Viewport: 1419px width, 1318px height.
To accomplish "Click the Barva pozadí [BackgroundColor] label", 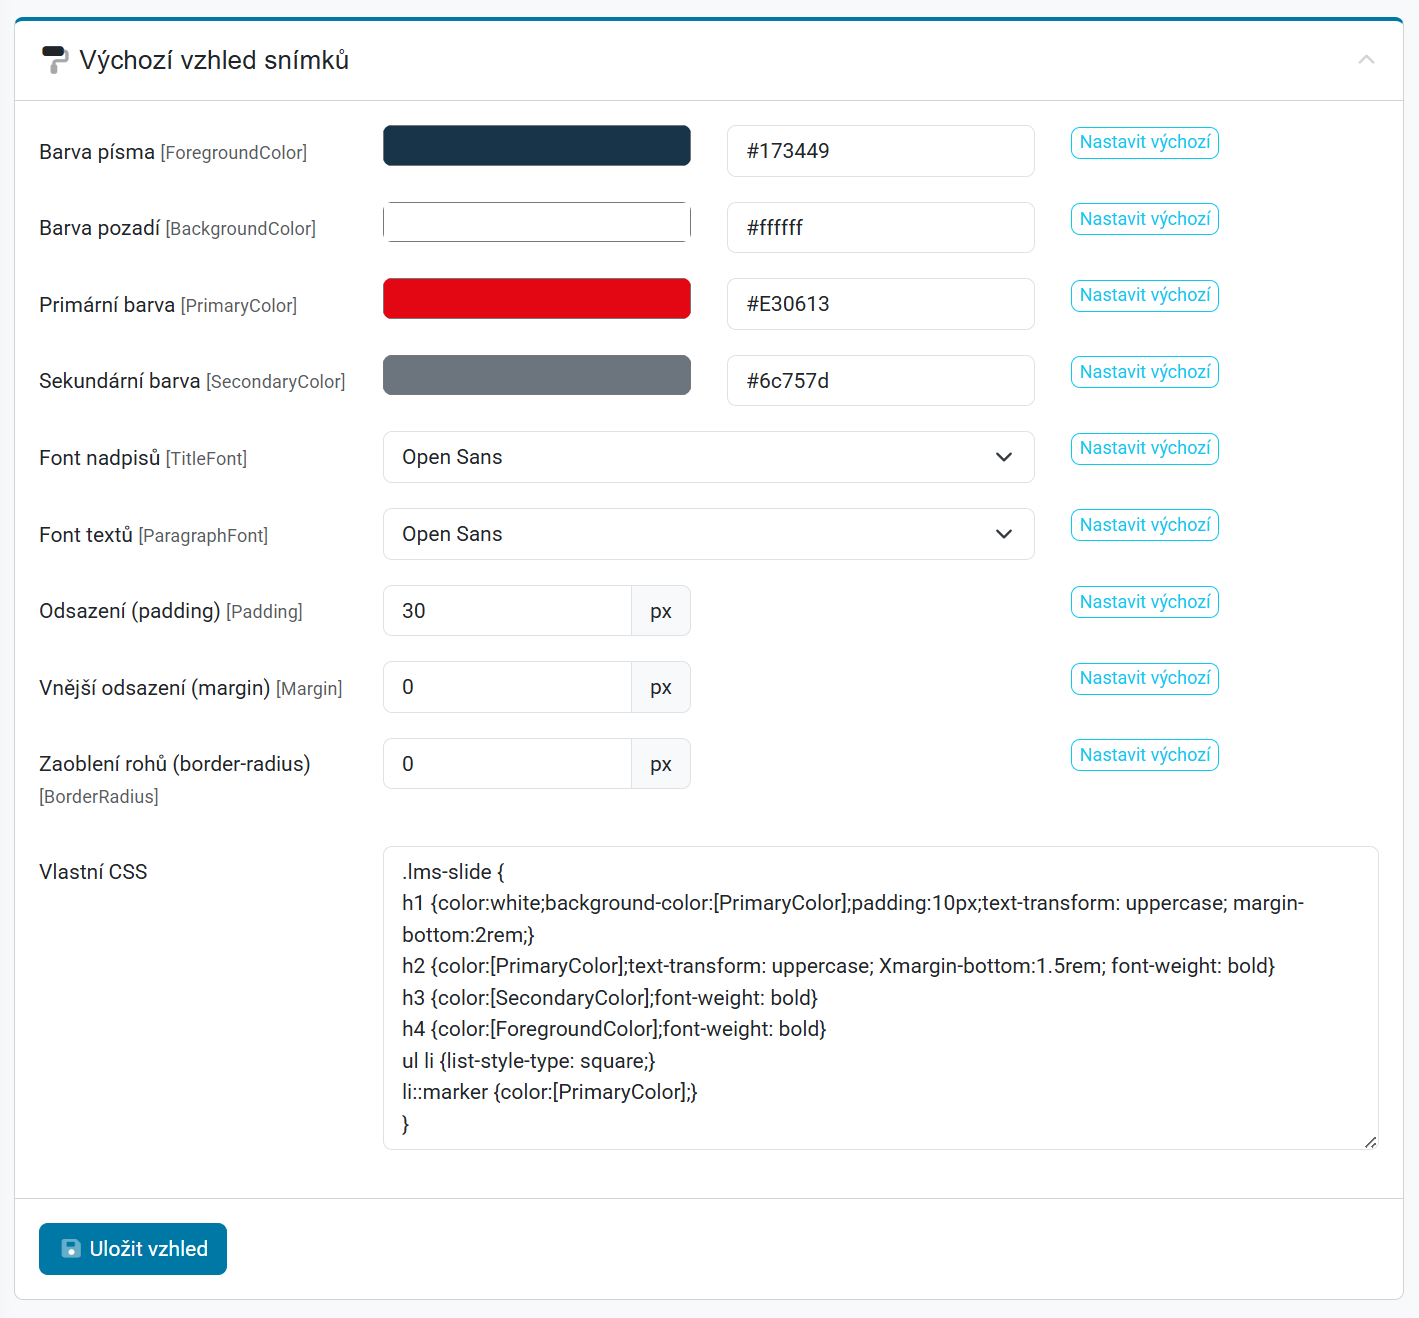I will point(178,228).
